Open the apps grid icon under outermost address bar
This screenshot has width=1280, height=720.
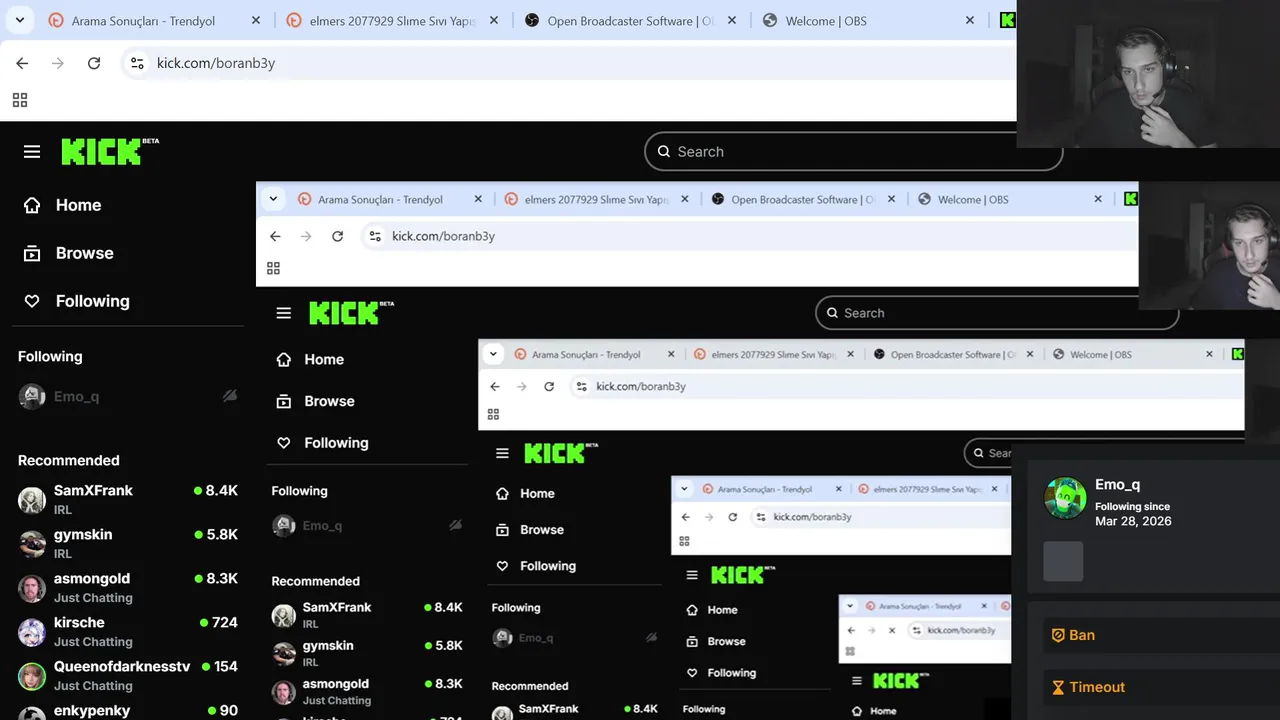tap(20, 100)
